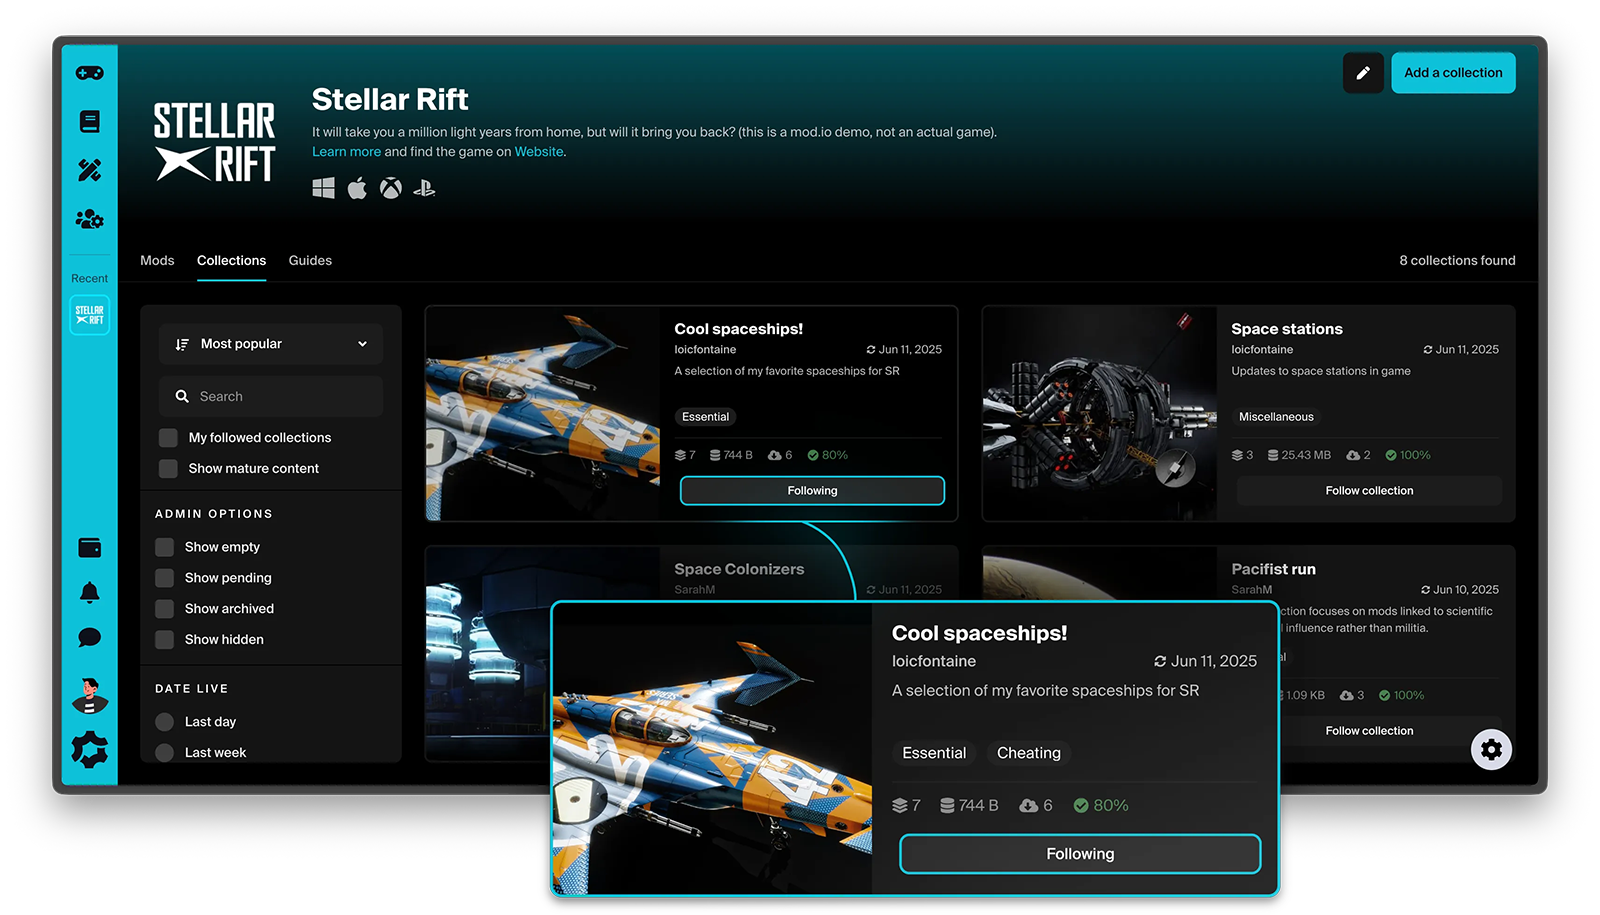Toggle Show mature content
The image size is (1600, 915).
click(167, 468)
